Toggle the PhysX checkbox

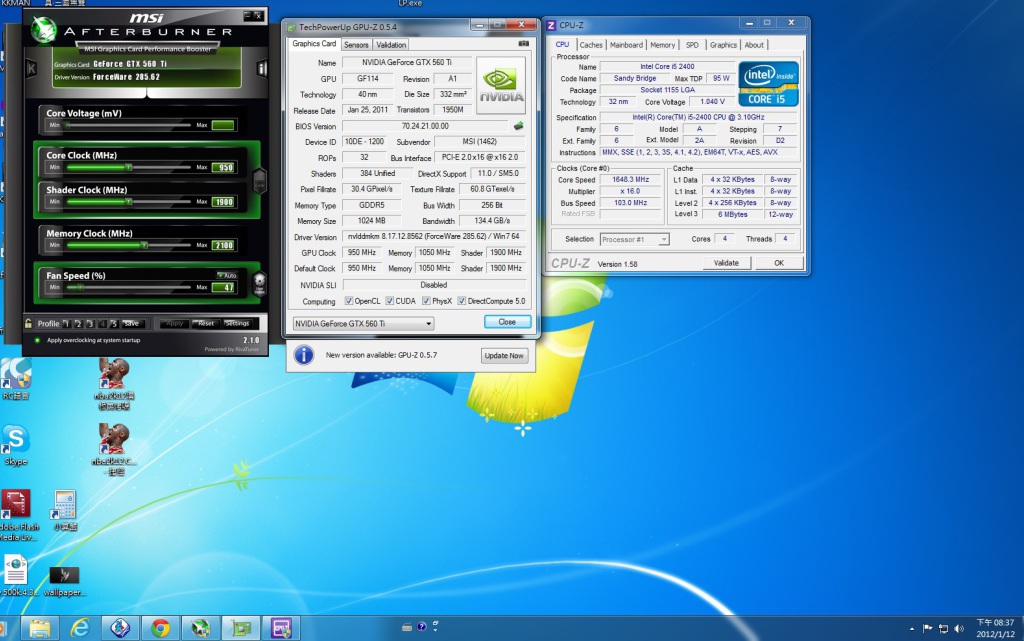[426, 301]
